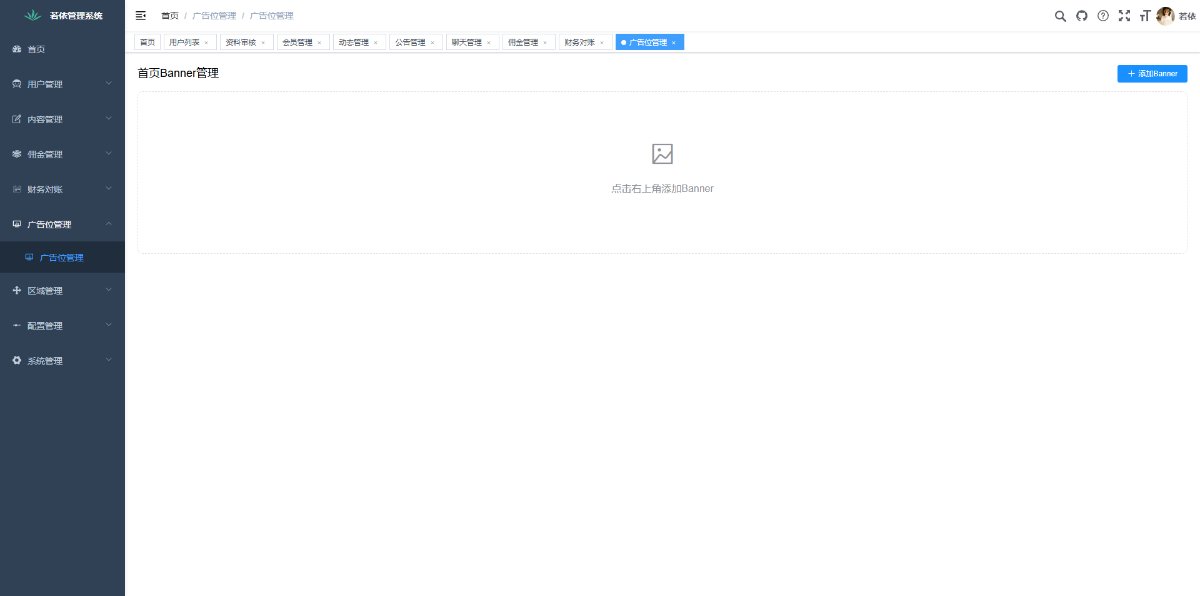Close the 财务对账 tab
This screenshot has height=596, width=1200.
pos(602,43)
